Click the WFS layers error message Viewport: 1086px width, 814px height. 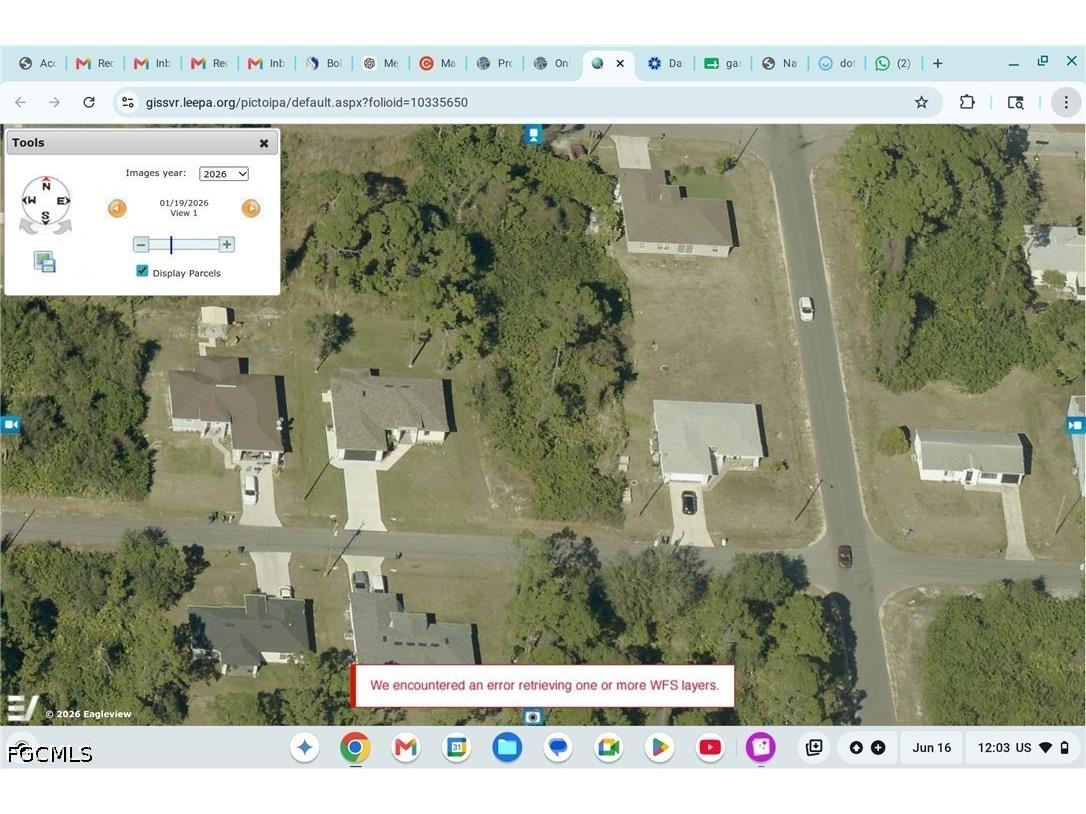pyautogui.click(x=544, y=685)
